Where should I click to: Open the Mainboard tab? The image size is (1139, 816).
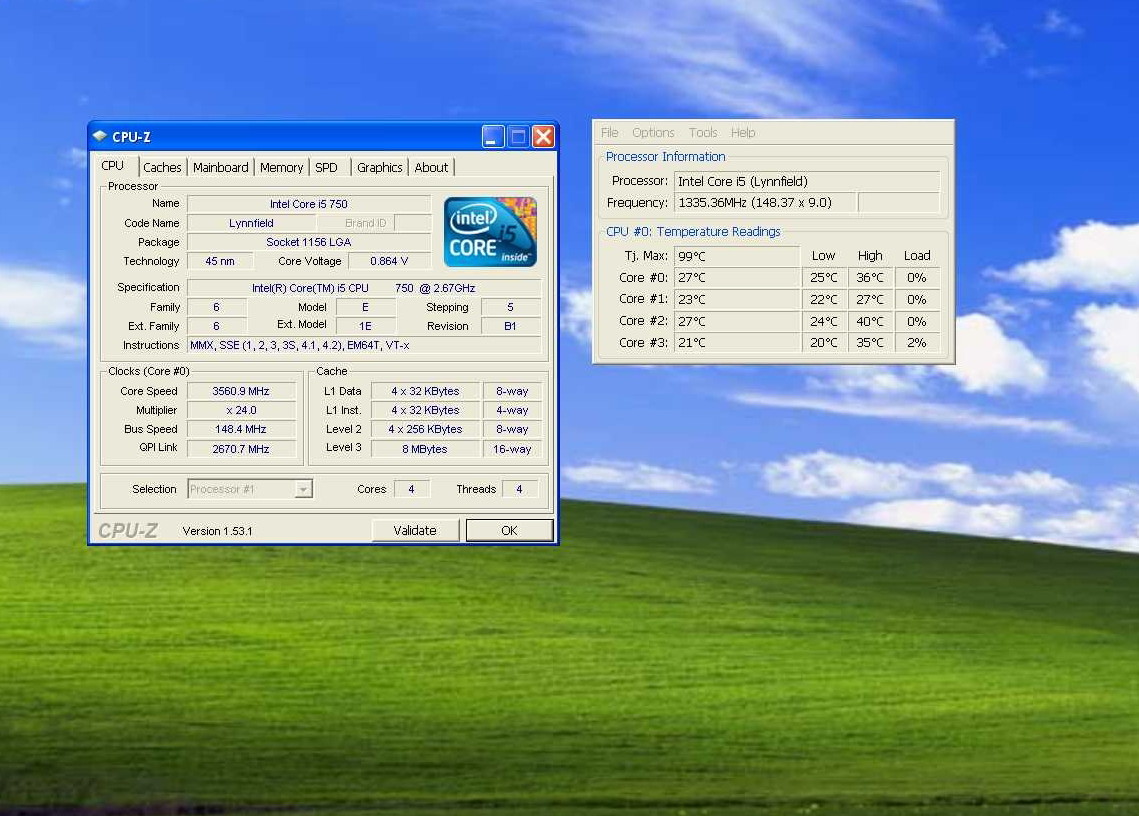click(221, 167)
